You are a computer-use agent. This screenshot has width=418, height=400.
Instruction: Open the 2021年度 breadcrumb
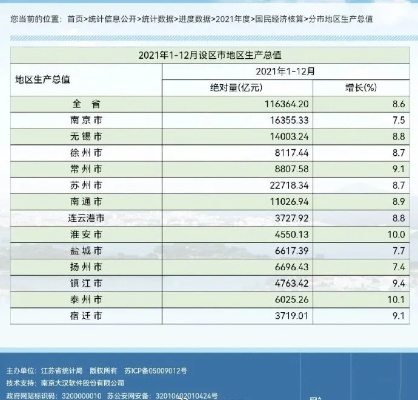point(233,19)
